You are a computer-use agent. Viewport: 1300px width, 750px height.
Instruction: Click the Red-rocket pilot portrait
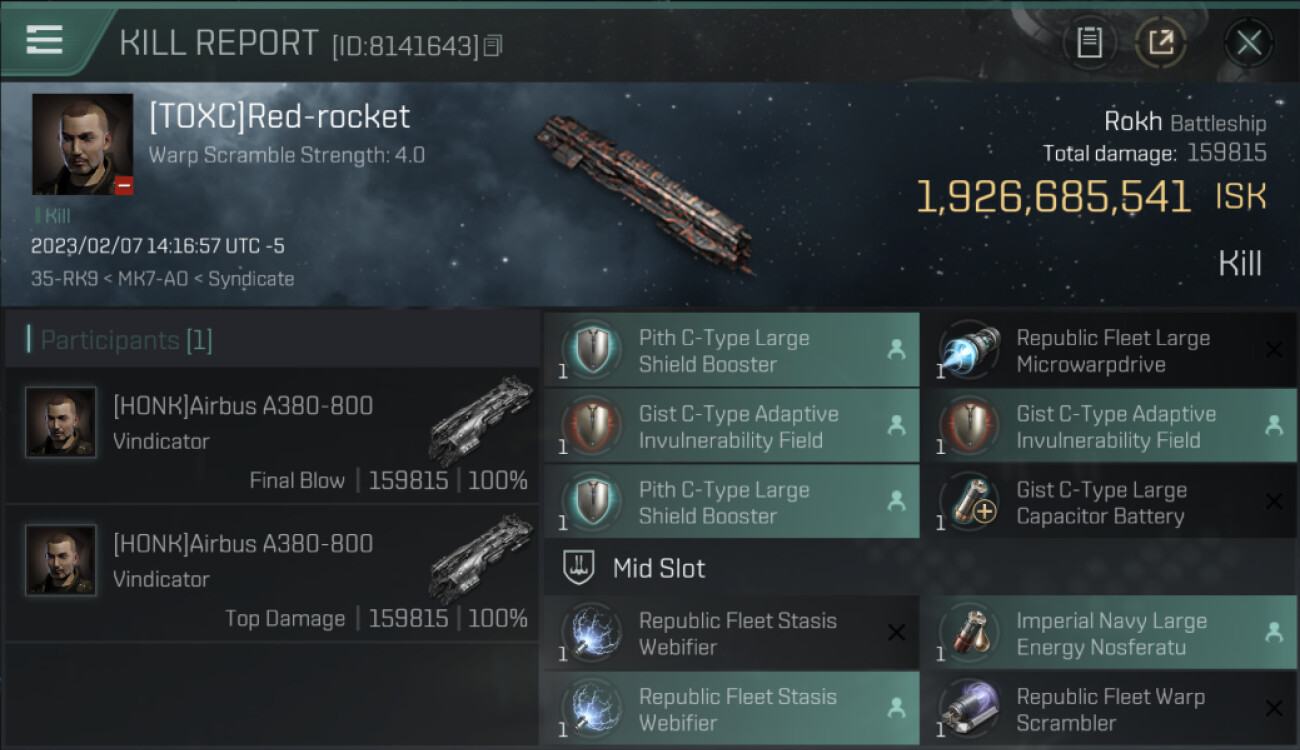tap(82, 144)
